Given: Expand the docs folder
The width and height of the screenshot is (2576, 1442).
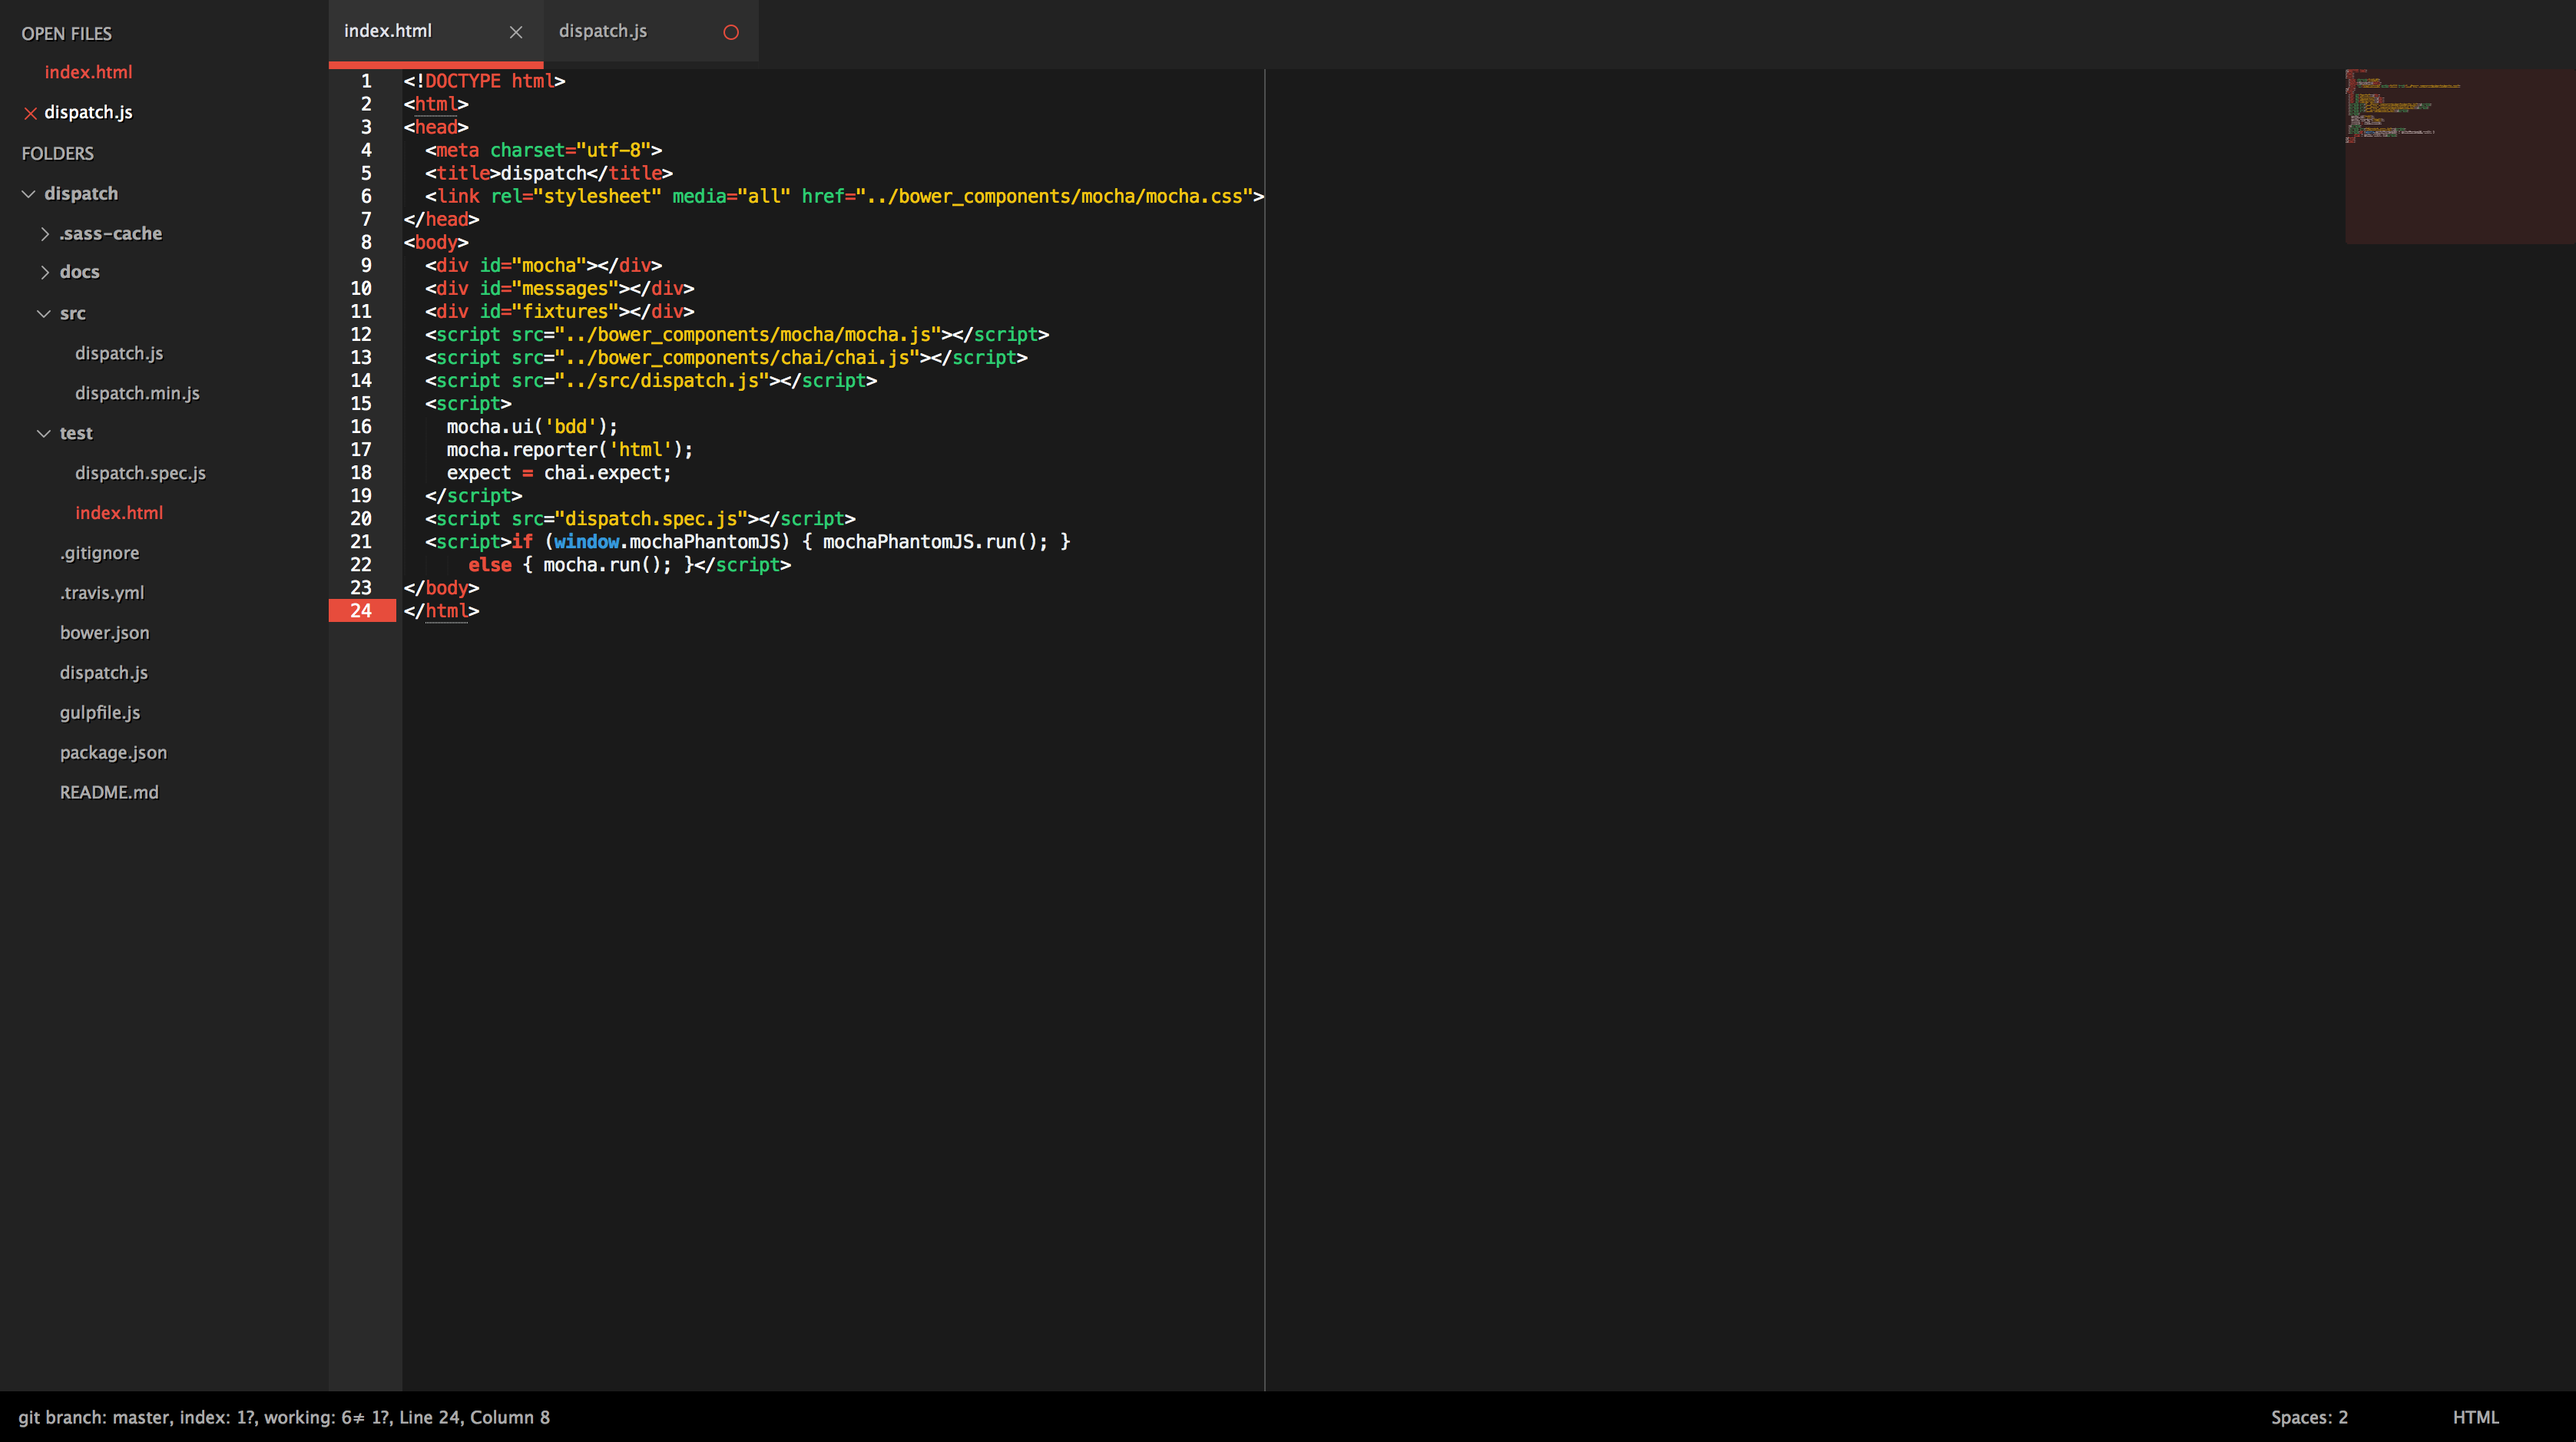Looking at the screenshot, I should point(45,272).
